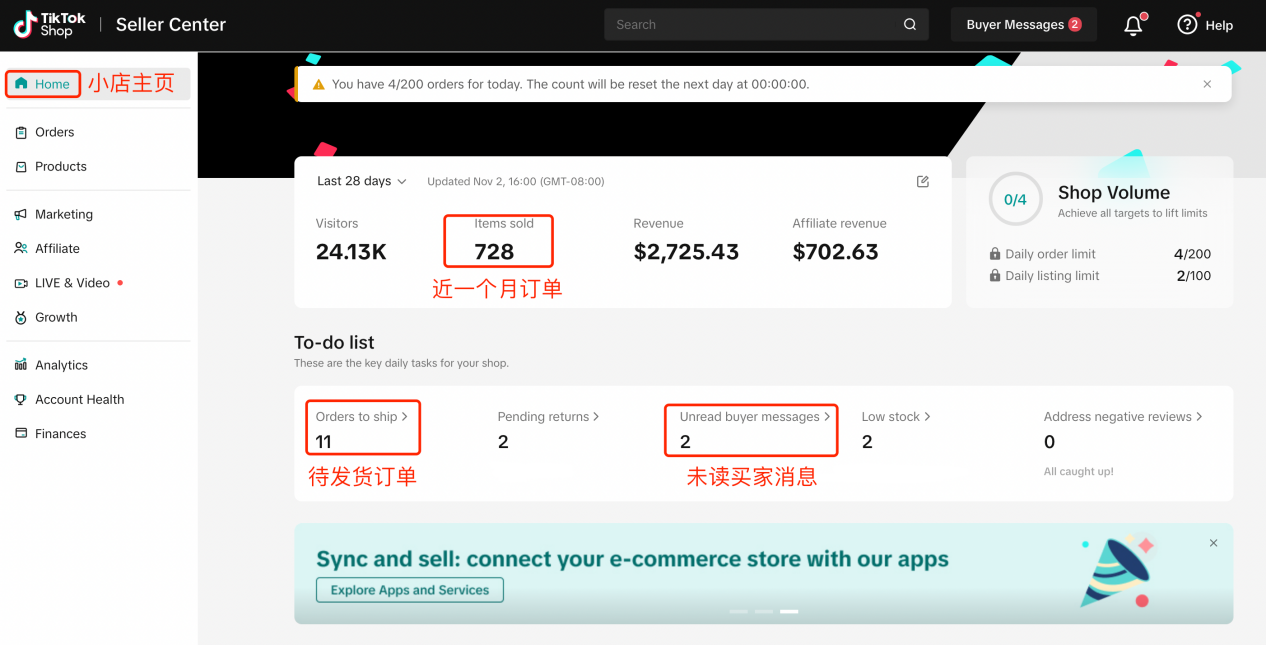Image resolution: width=1266 pixels, height=645 pixels.
Task: Close the Sync and sell banner
Action: 1213,543
